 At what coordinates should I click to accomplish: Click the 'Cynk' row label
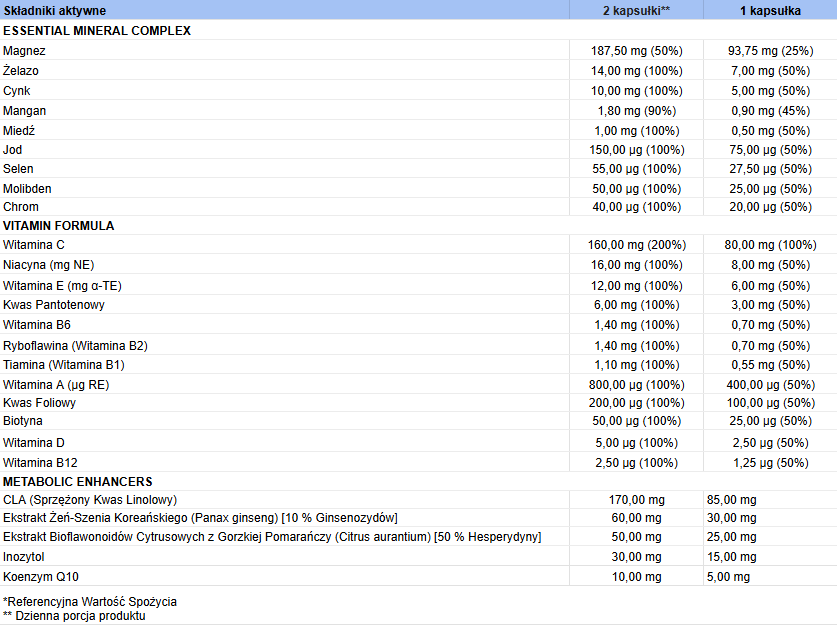tap(17, 91)
